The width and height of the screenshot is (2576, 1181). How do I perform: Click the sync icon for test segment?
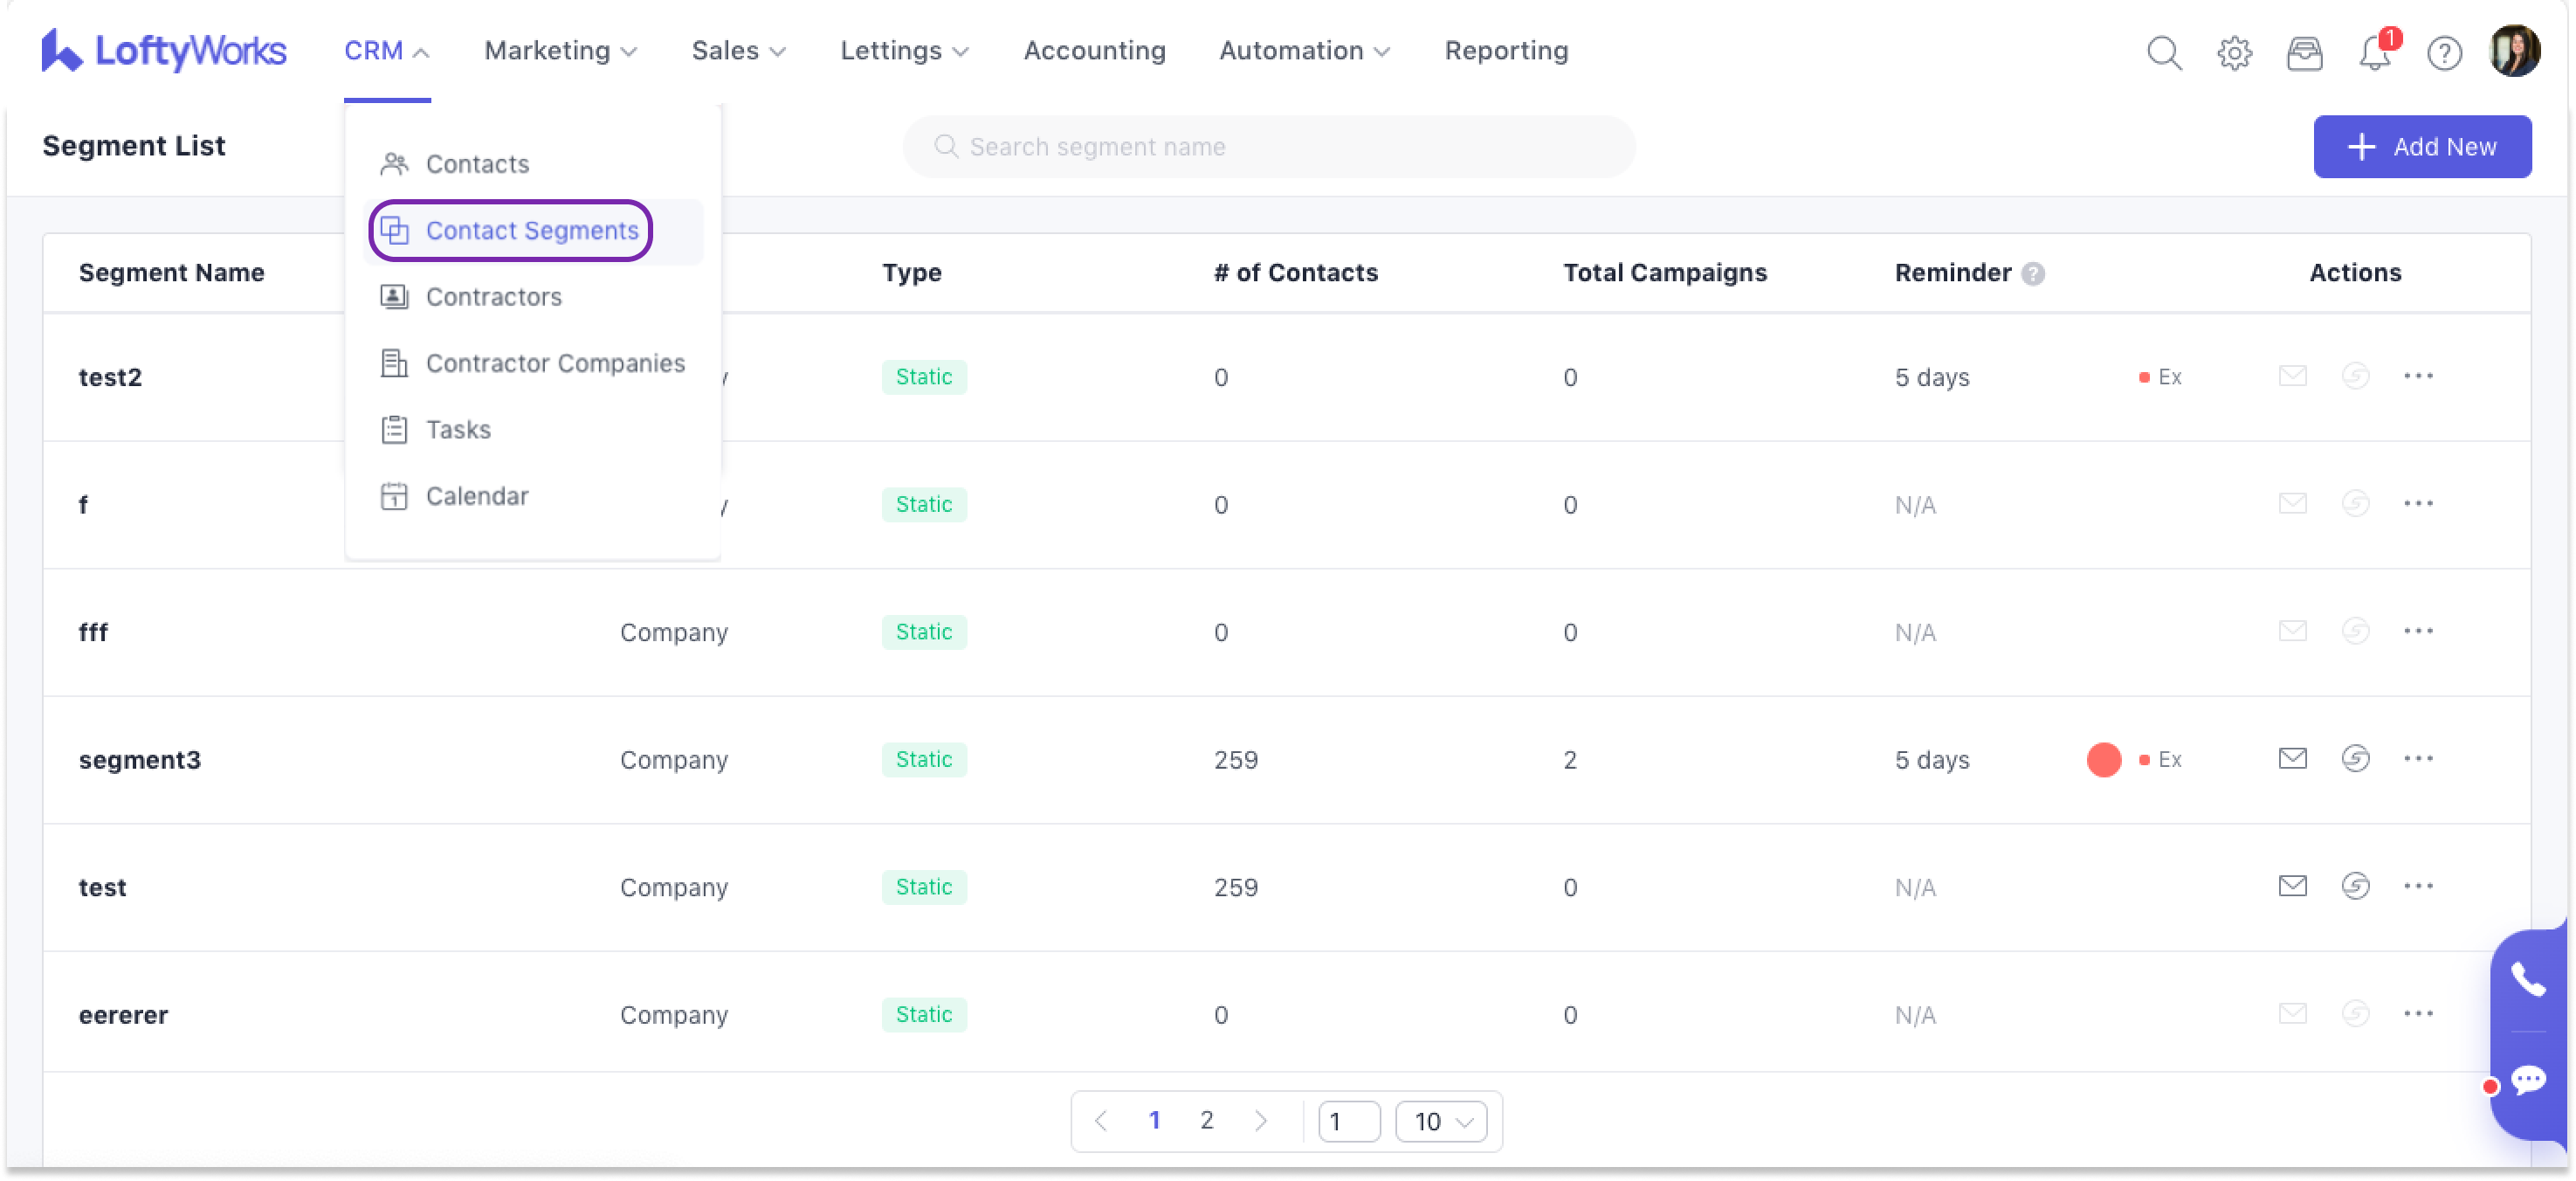tap(2355, 886)
